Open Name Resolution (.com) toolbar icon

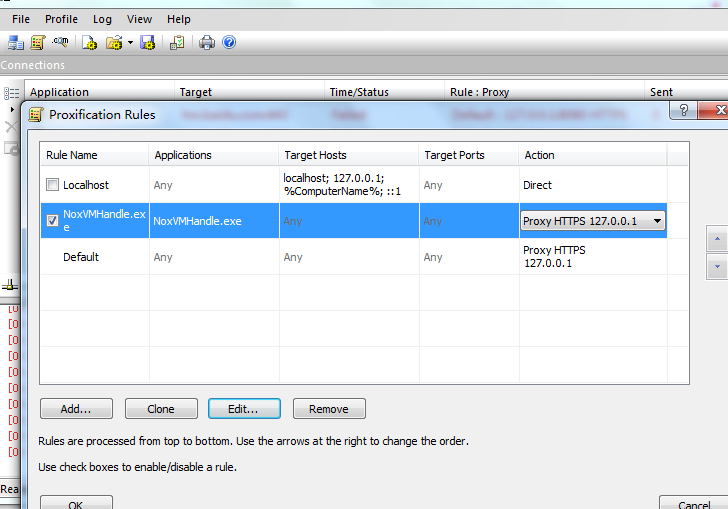click(60, 42)
